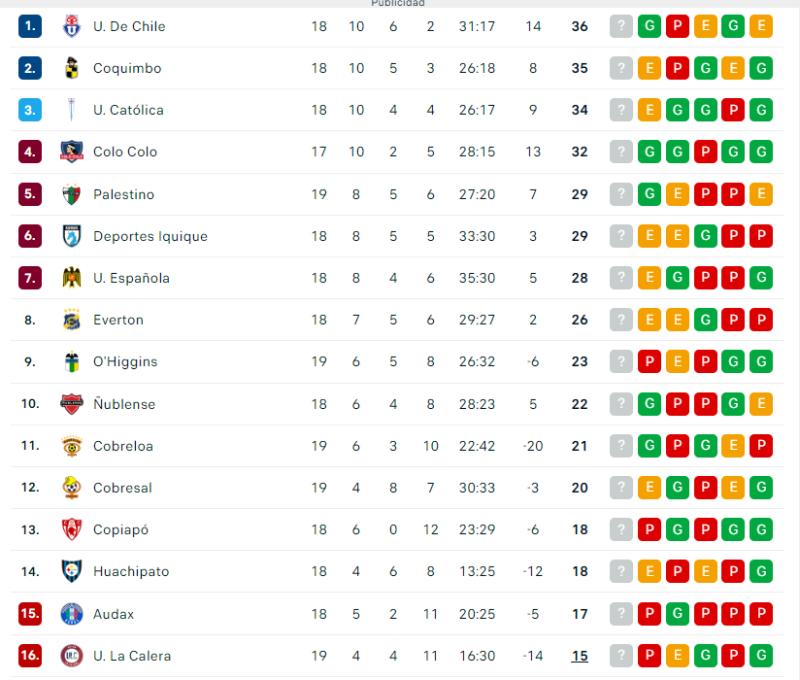Open the U. Católica team page
The image size is (800, 680).
(x=130, y=110)
